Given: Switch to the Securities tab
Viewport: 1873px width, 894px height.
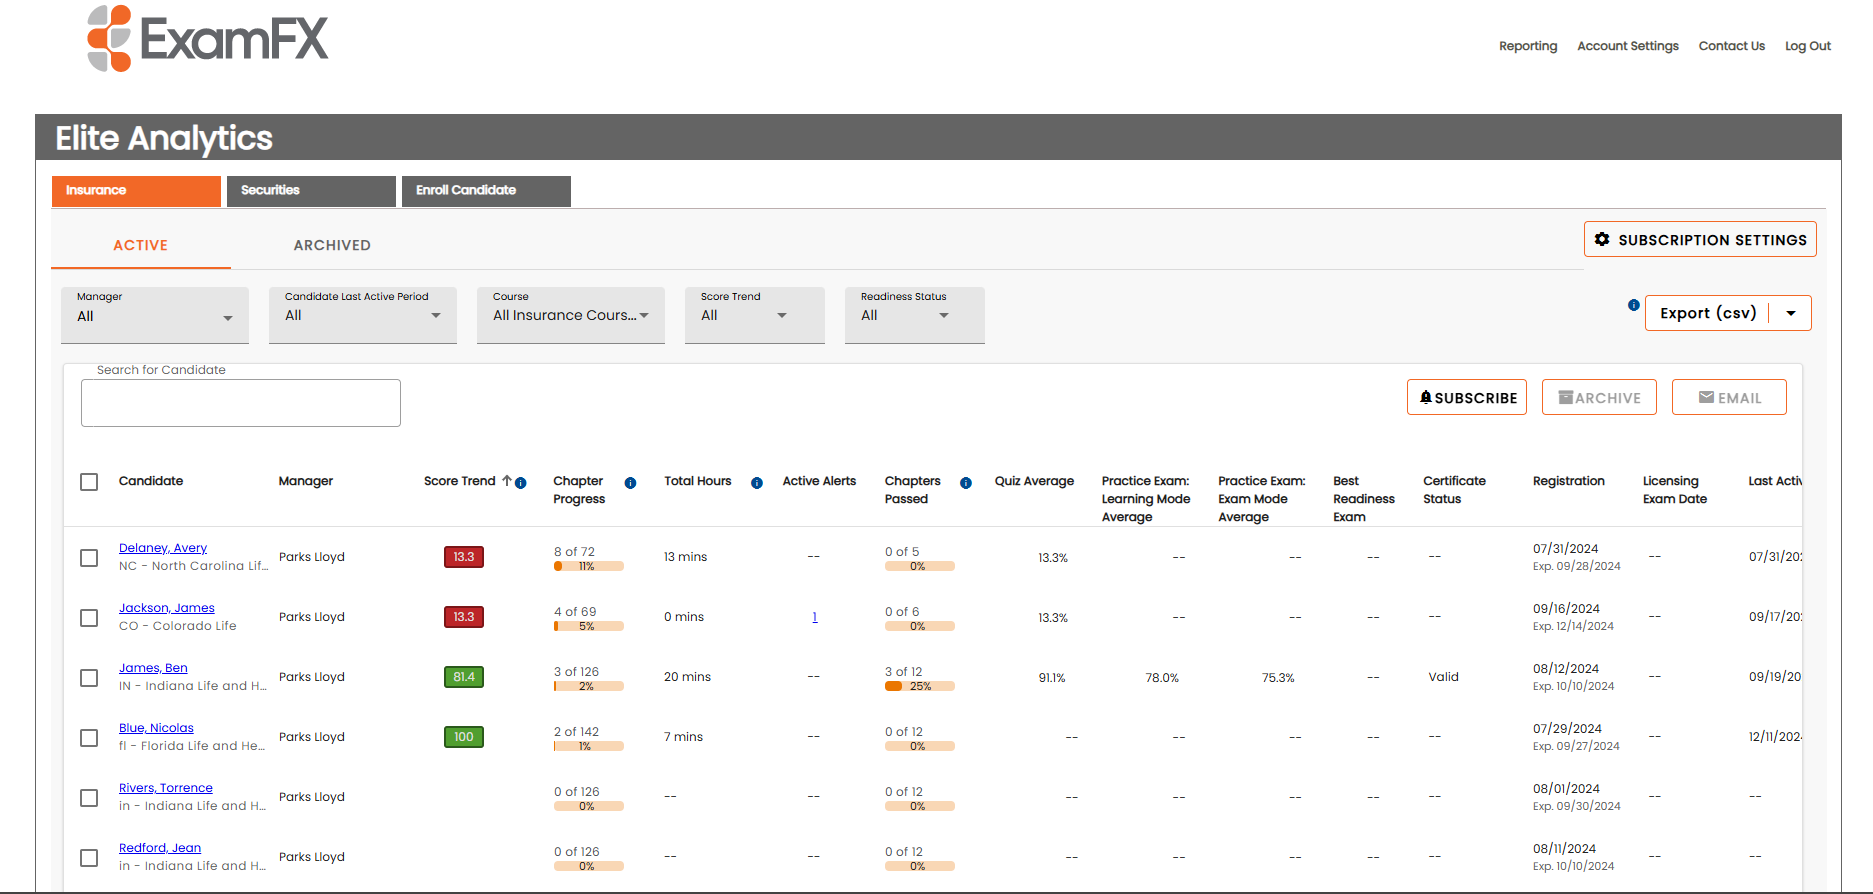Looking at the screenshot, I should 311,191.
